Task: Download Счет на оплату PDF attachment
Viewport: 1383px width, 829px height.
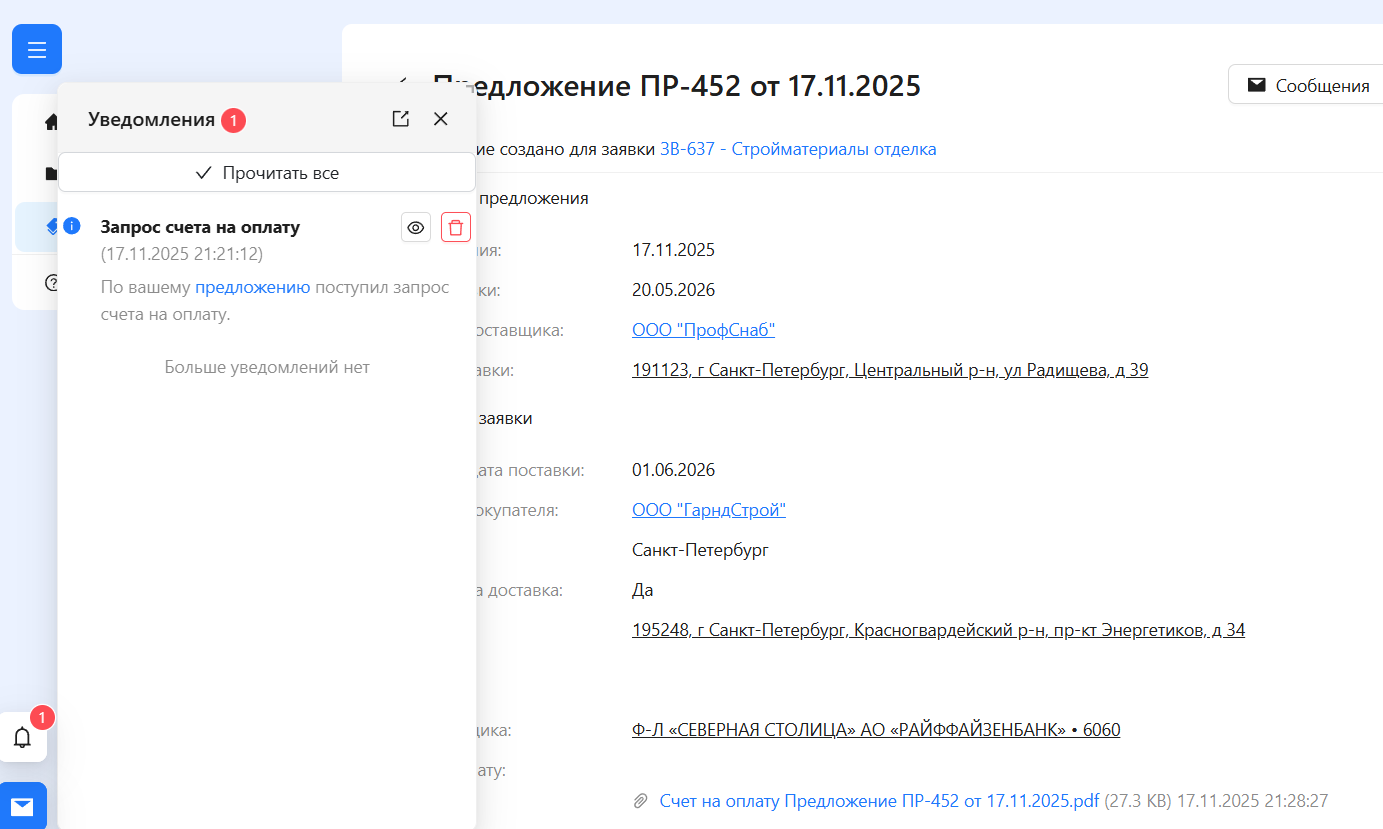Action: pos(879,801)
